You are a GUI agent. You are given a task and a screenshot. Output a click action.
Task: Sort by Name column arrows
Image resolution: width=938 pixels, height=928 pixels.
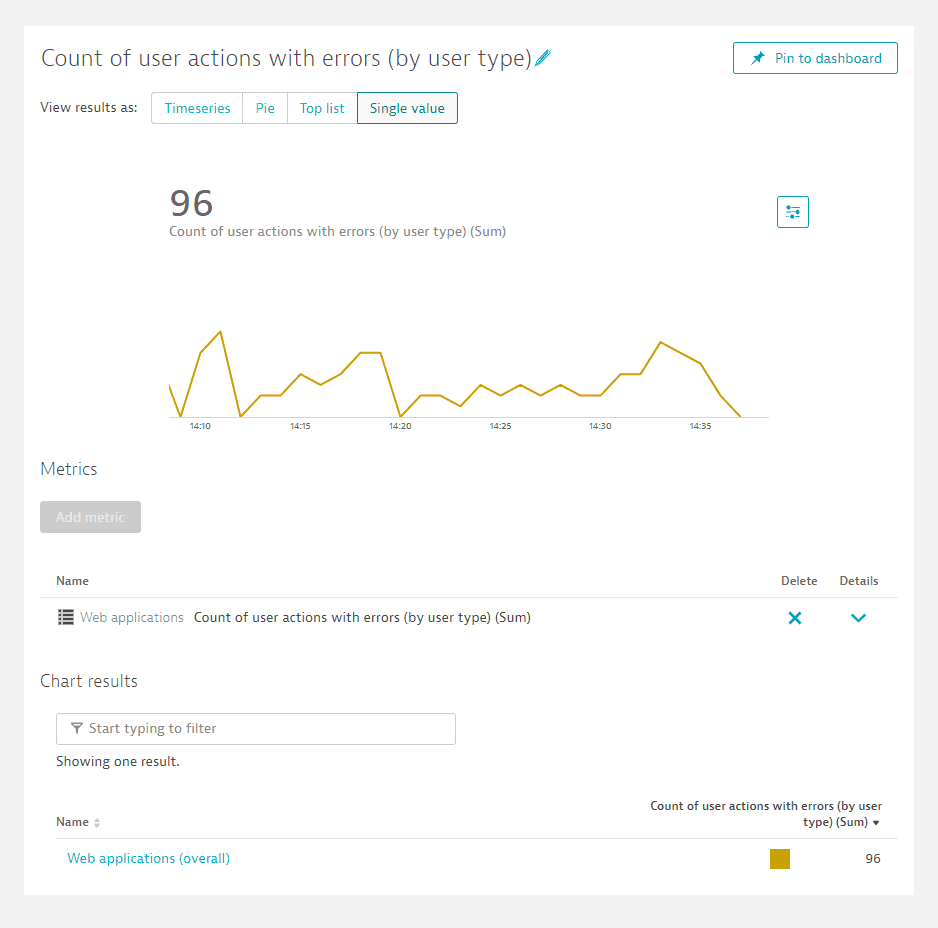point(97,823)
